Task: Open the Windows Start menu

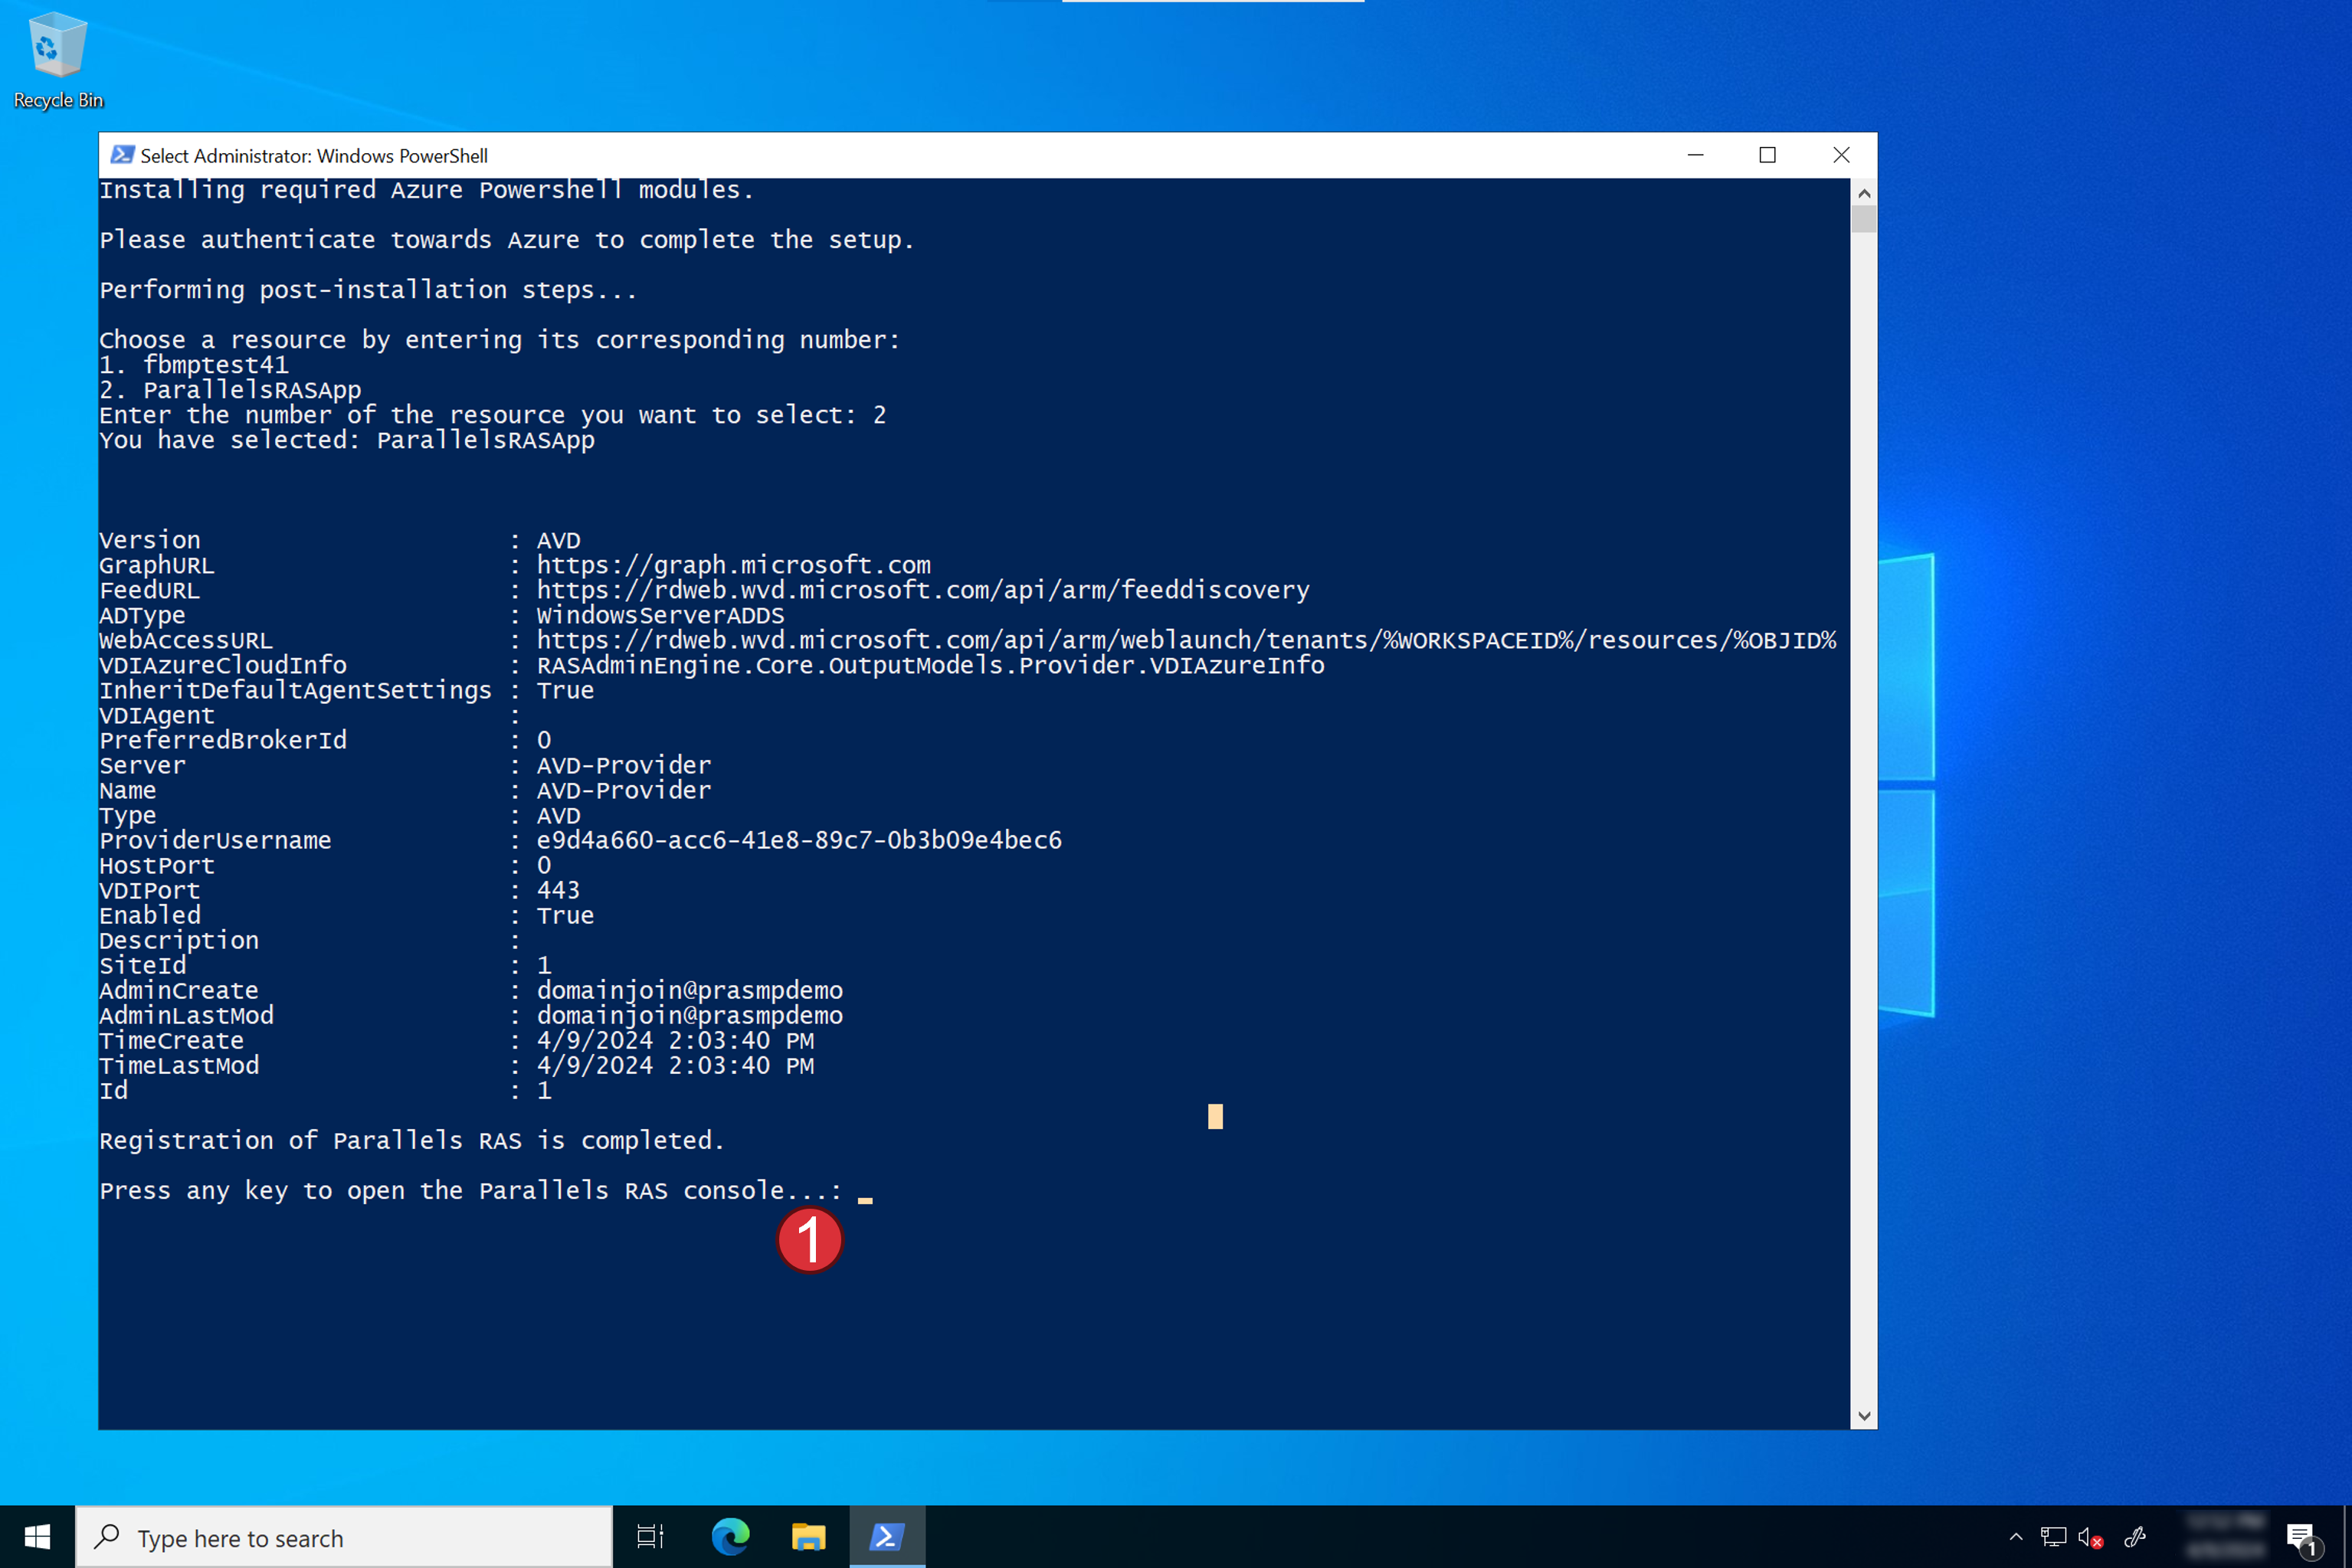Action: tap(37, 1537)
